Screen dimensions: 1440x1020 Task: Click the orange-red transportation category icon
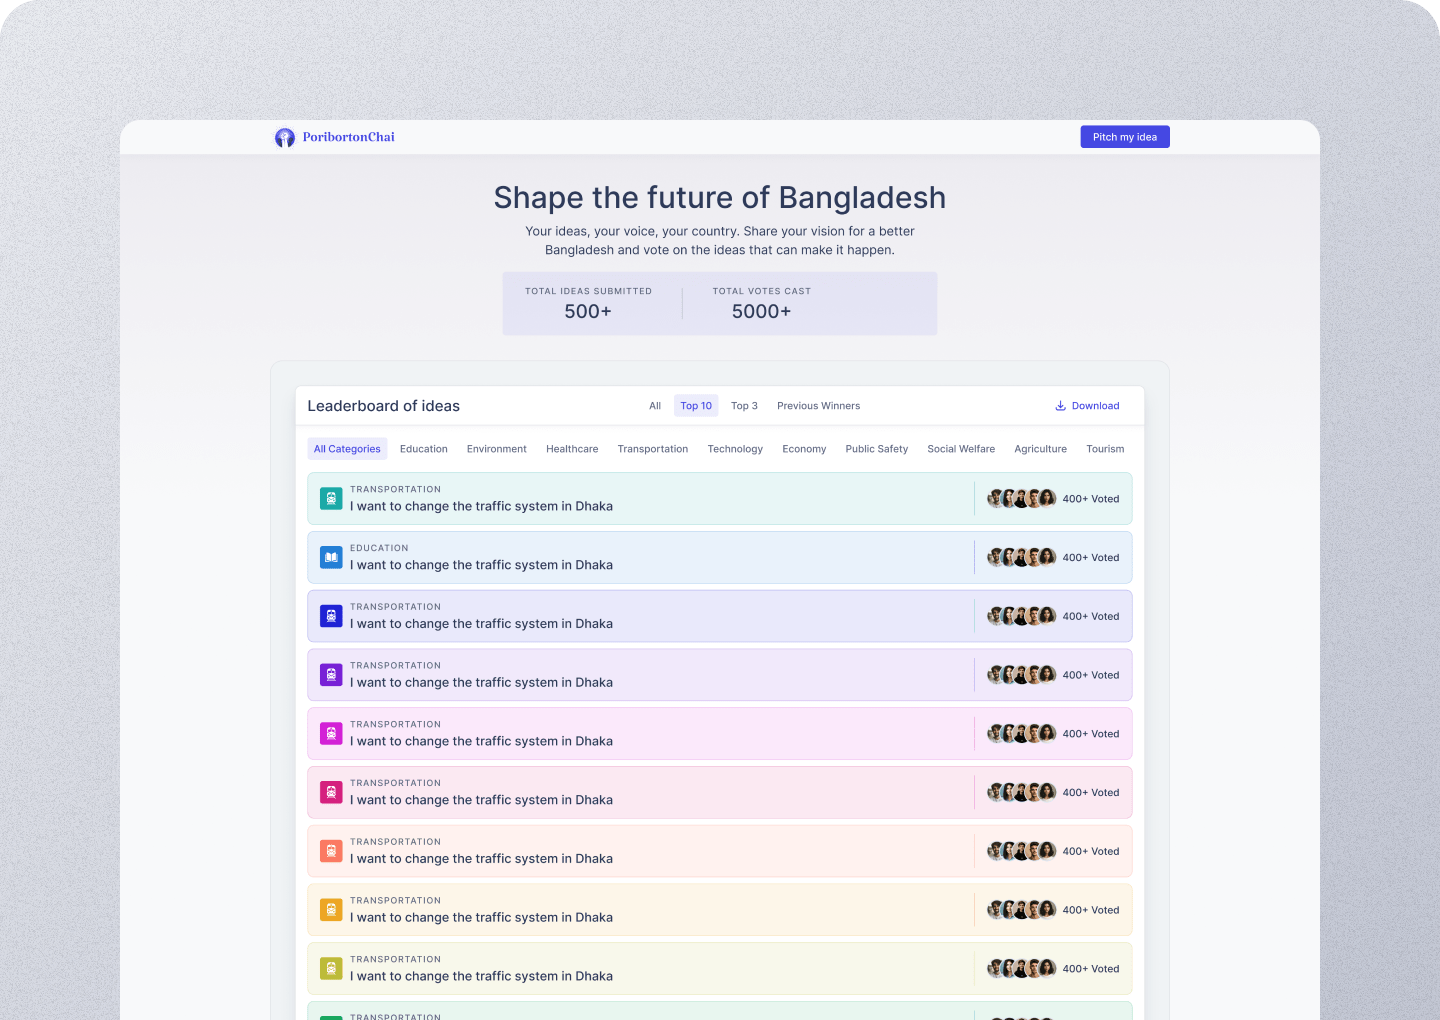[331, 851]
